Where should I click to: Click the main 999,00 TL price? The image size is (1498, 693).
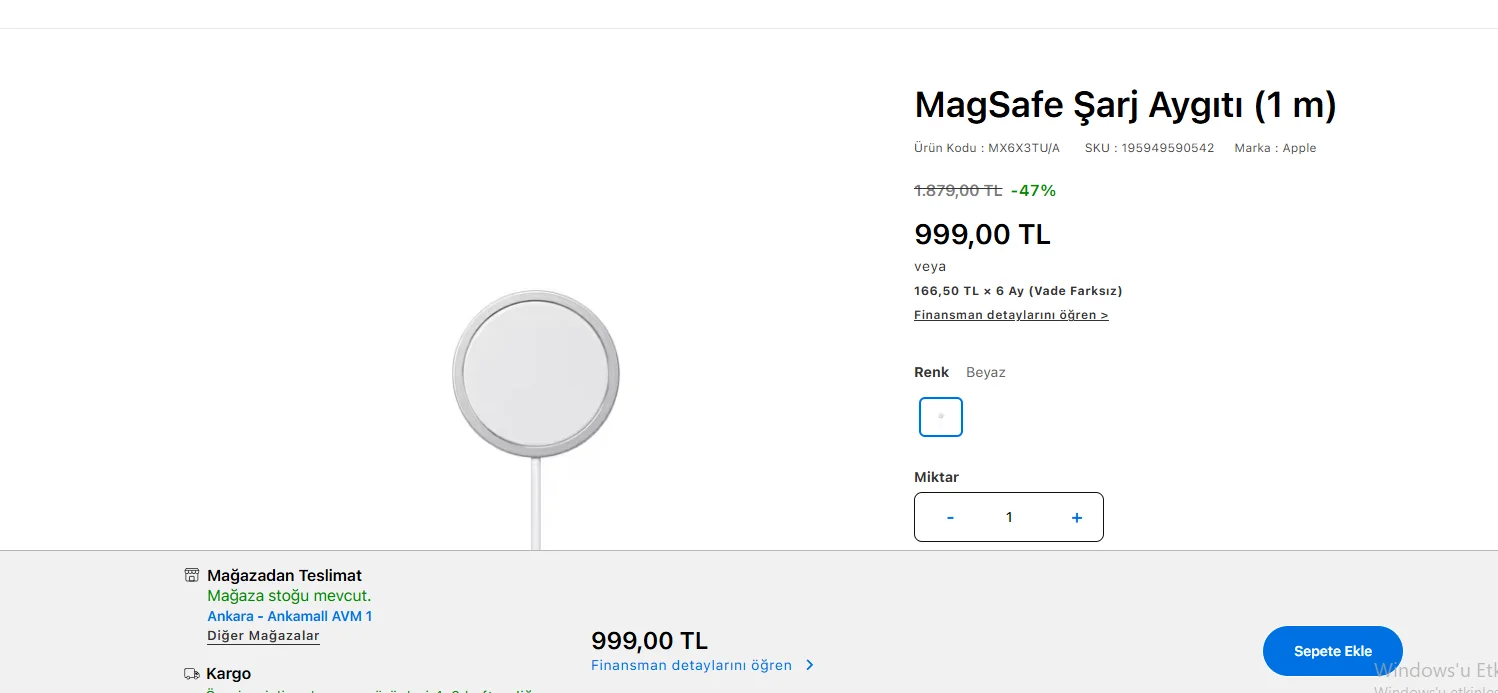pyautogui.click(x=982, y=234)
